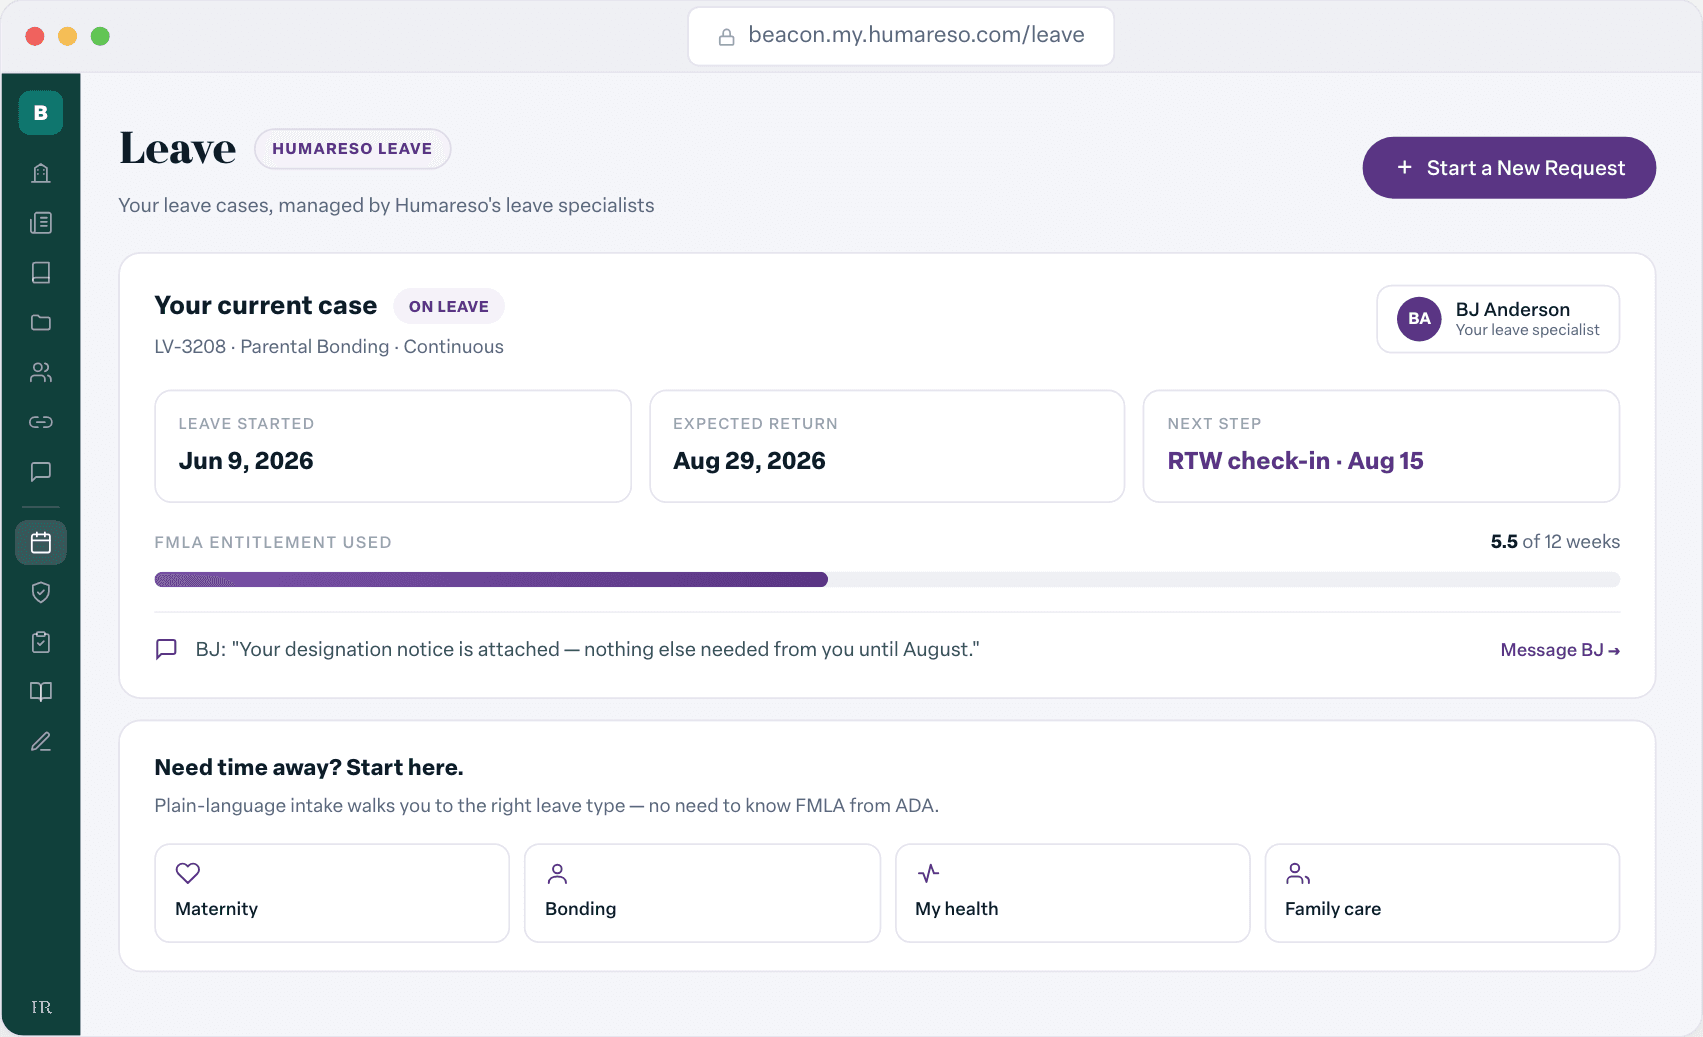Click the person icon on Bonding card

coord(558,874)
